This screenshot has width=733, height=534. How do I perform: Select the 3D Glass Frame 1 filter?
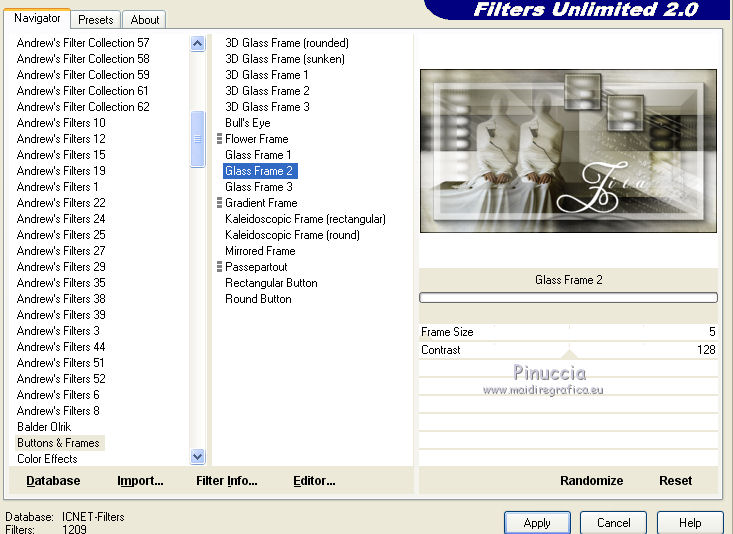point(267,75)
